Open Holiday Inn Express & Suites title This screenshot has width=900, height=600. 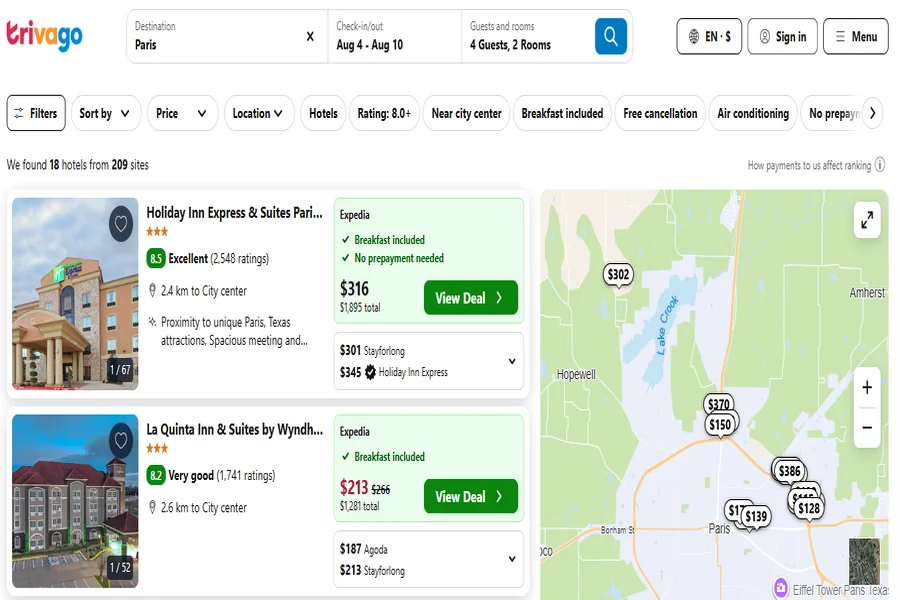tap(234, 212)
